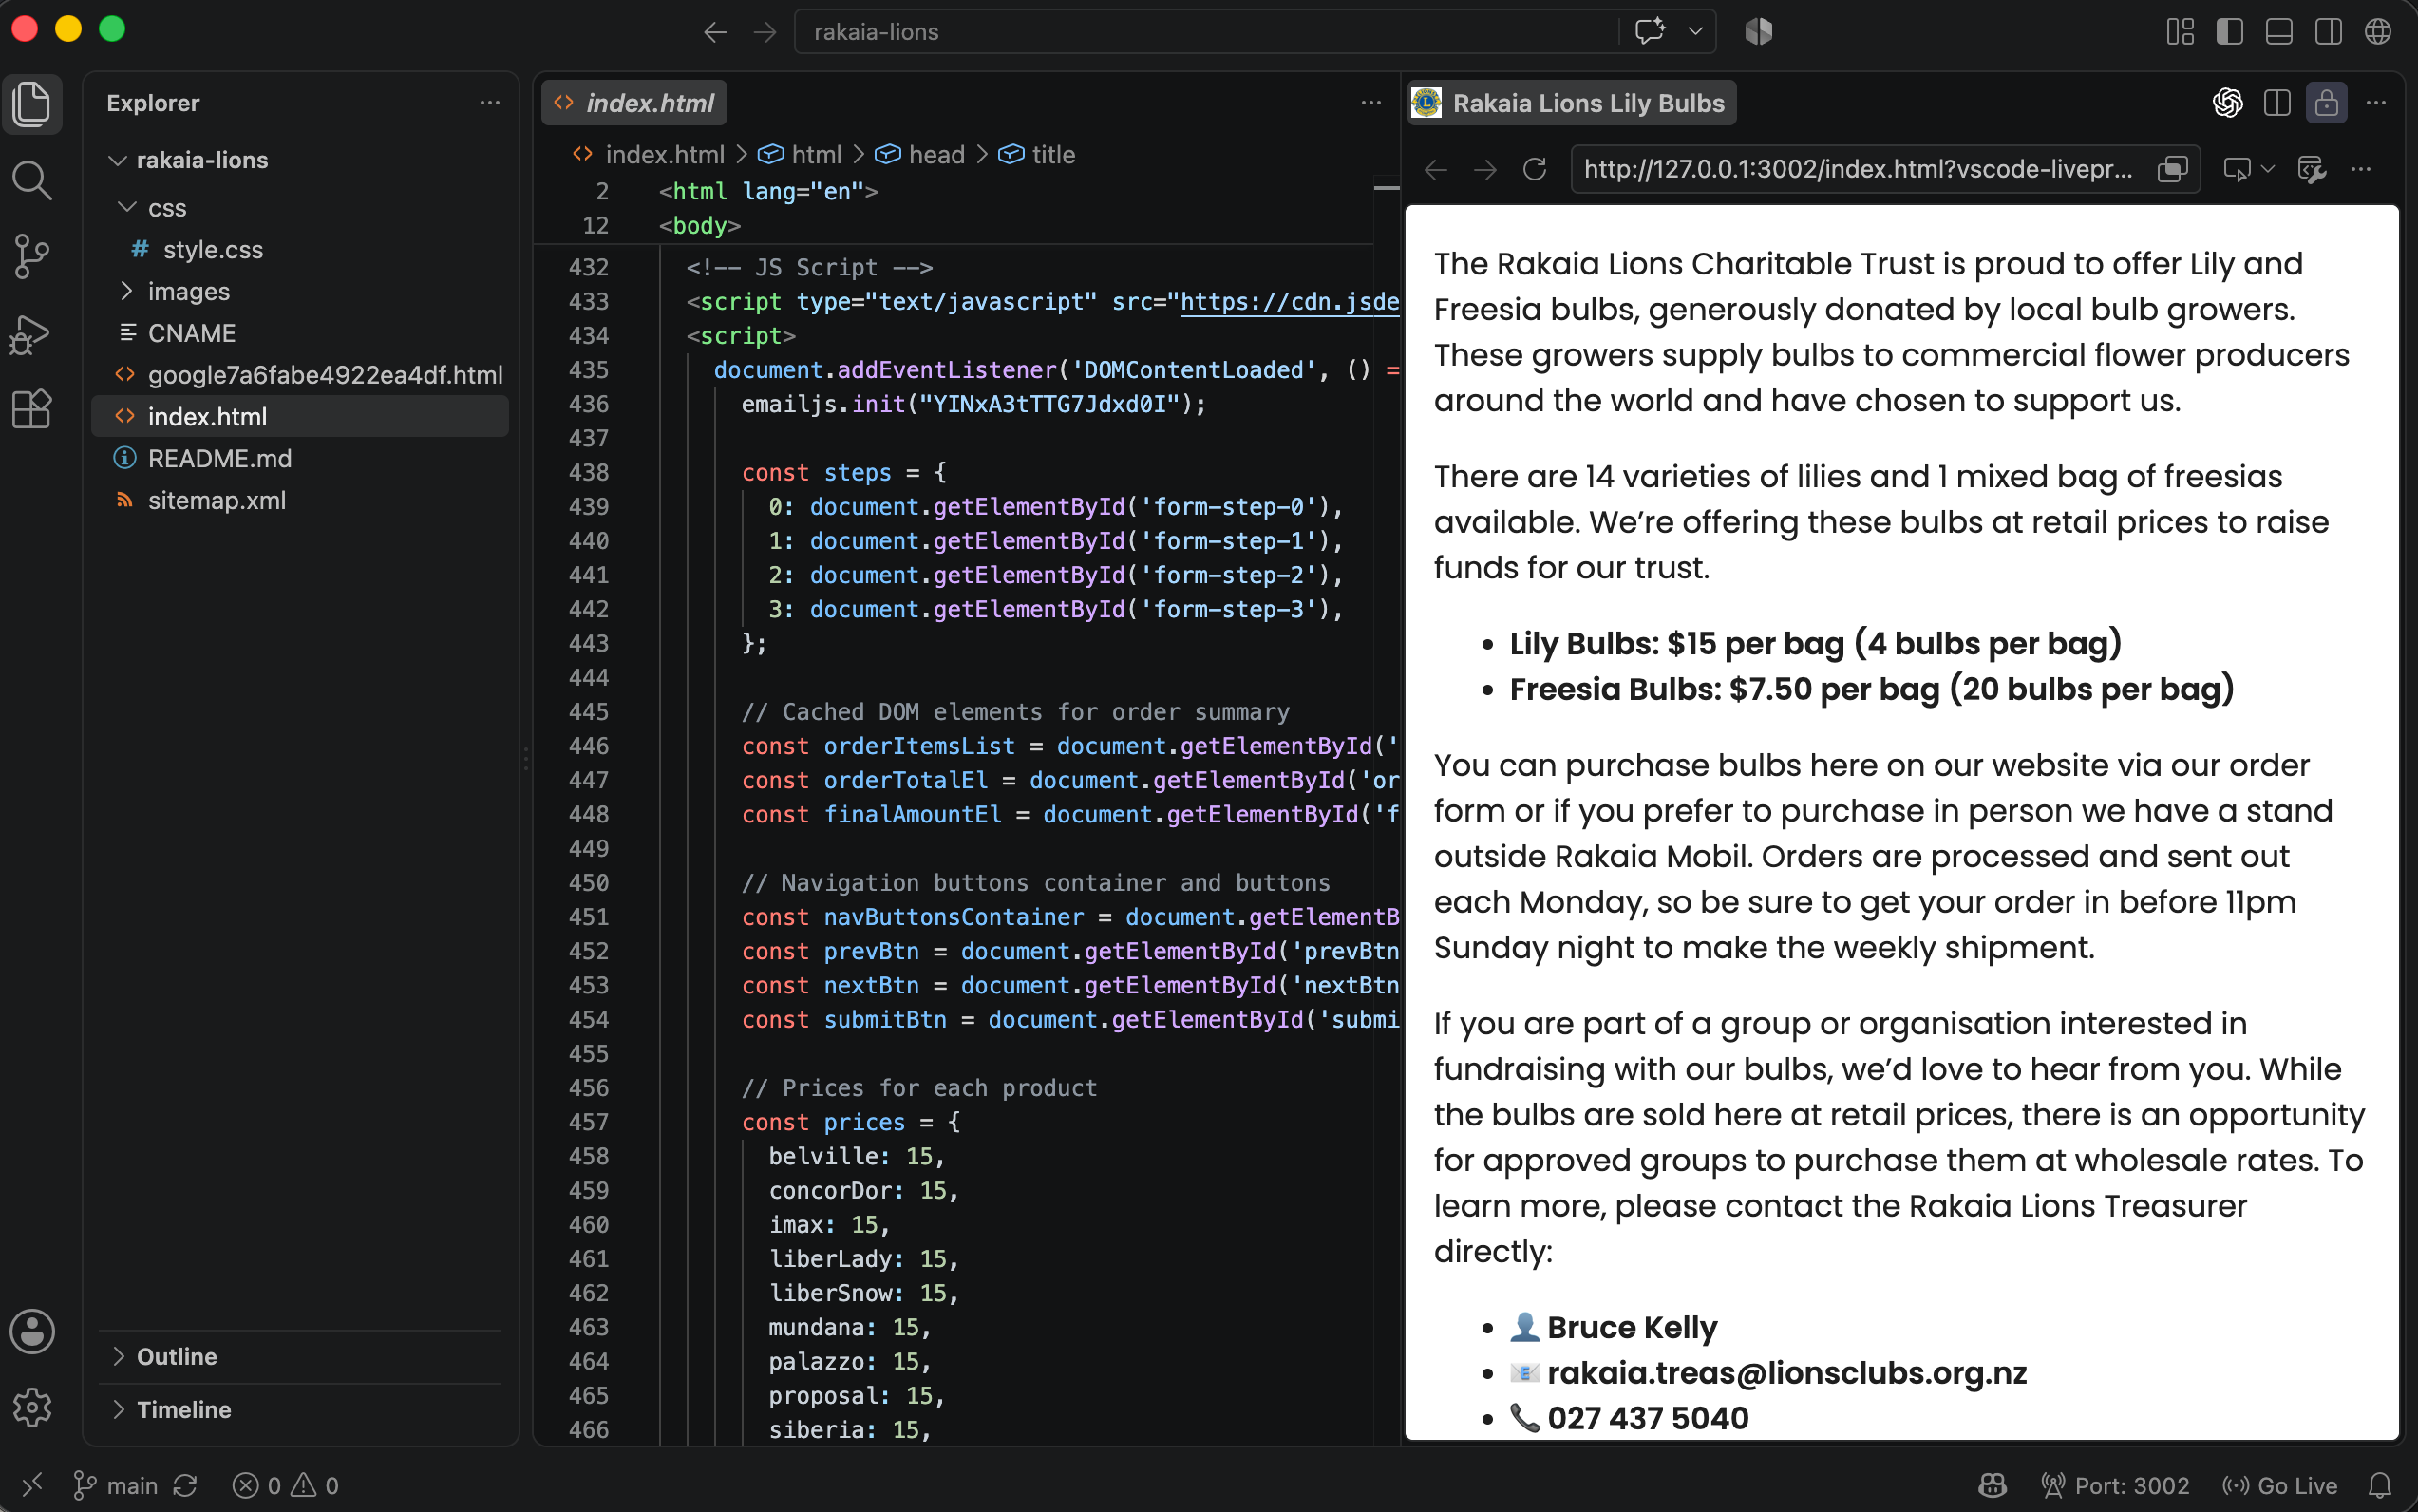Open the chat sparkle icon in title bar
This screenshot has width=2418, height=1512.
tap(1650, 31)
